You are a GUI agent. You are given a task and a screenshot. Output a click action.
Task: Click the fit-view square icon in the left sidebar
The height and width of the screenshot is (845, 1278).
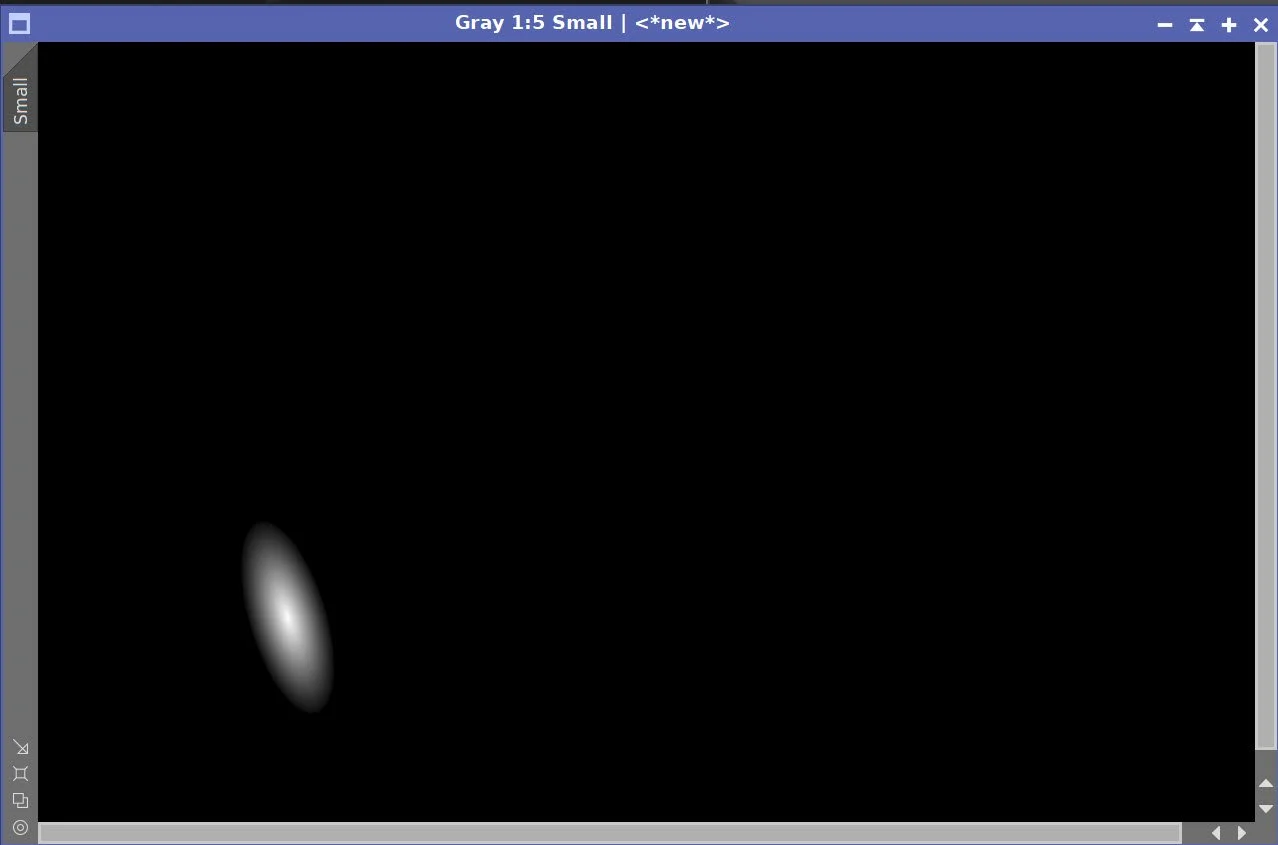tap(20, 773)
